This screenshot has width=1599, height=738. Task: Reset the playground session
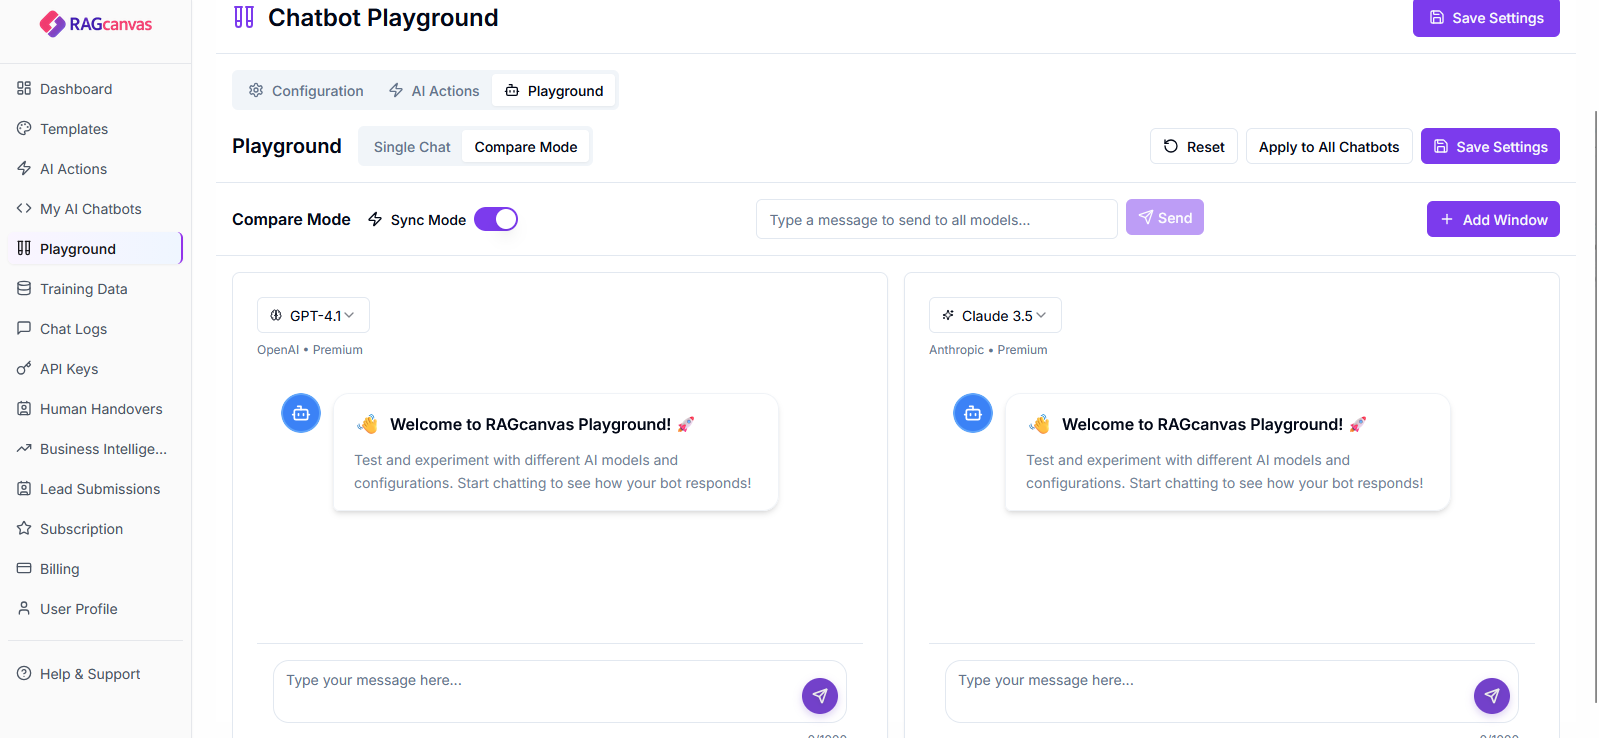point(1193,146)
